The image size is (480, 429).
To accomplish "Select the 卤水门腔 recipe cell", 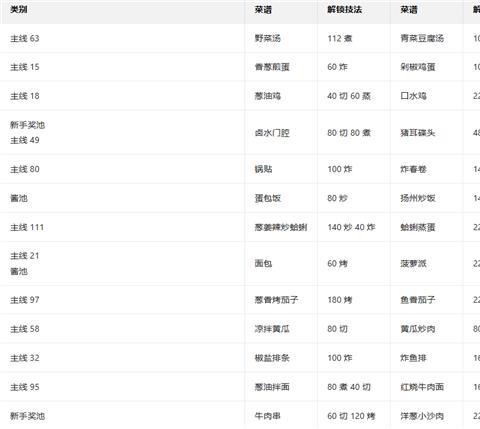I will (281, 133).
